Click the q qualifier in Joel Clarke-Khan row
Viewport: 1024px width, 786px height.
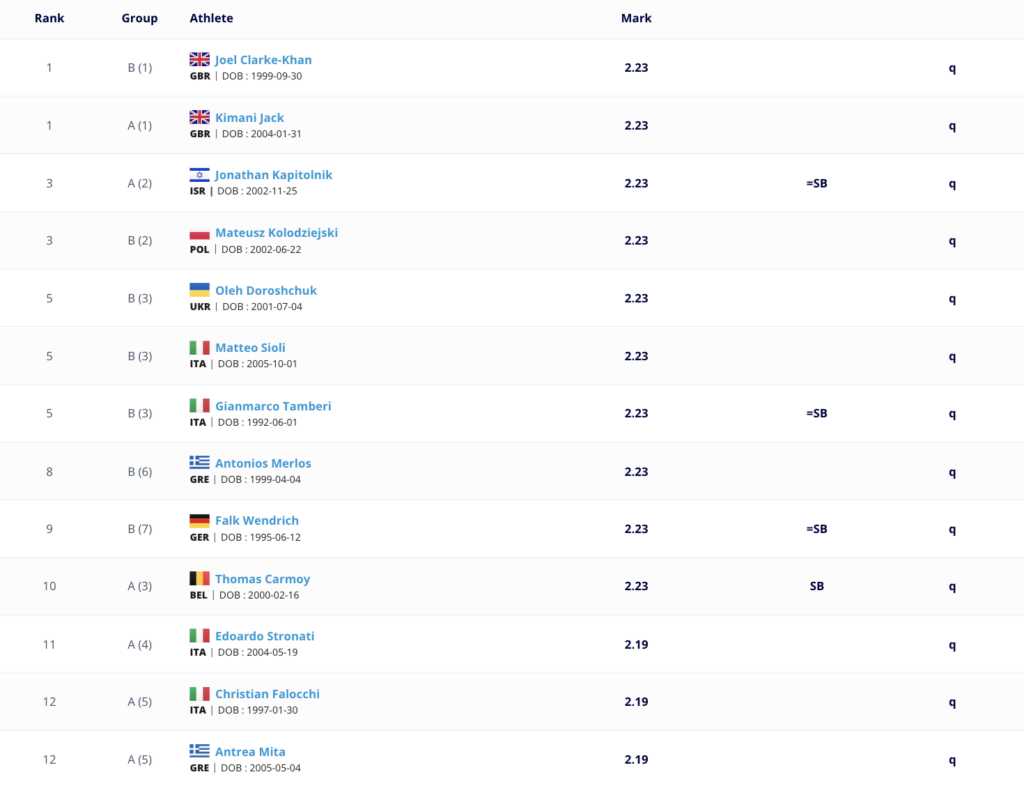click(x=952, y=69)
